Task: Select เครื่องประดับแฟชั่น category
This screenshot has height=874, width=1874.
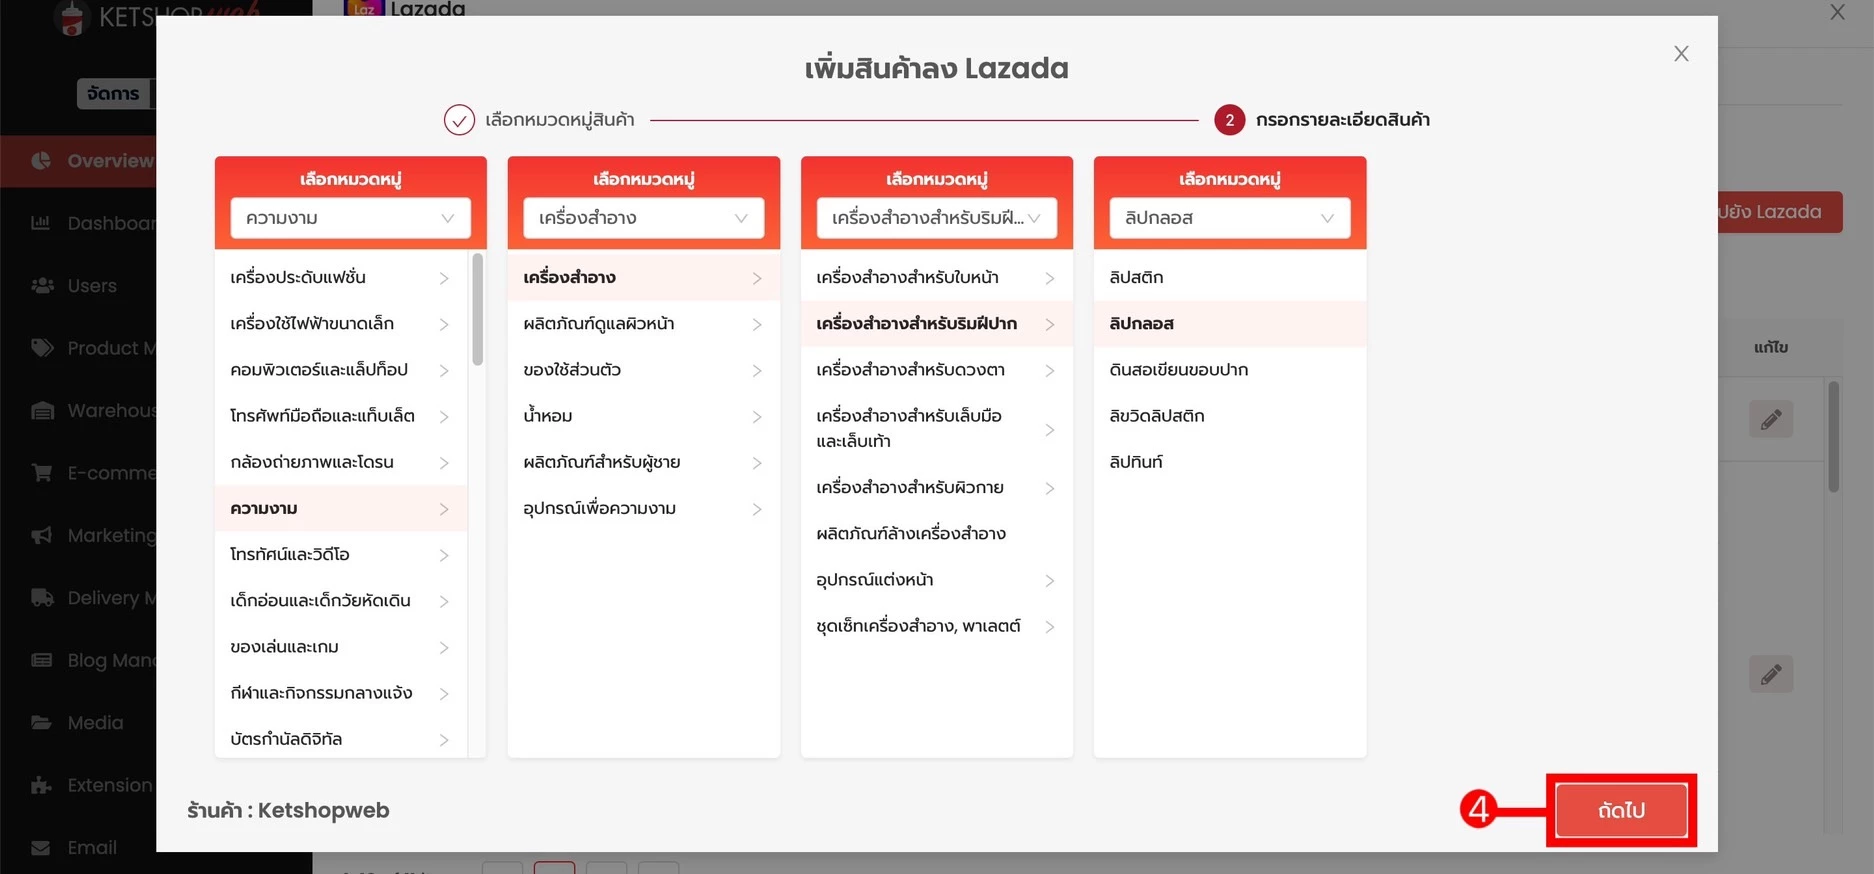Action: (340, 277)
